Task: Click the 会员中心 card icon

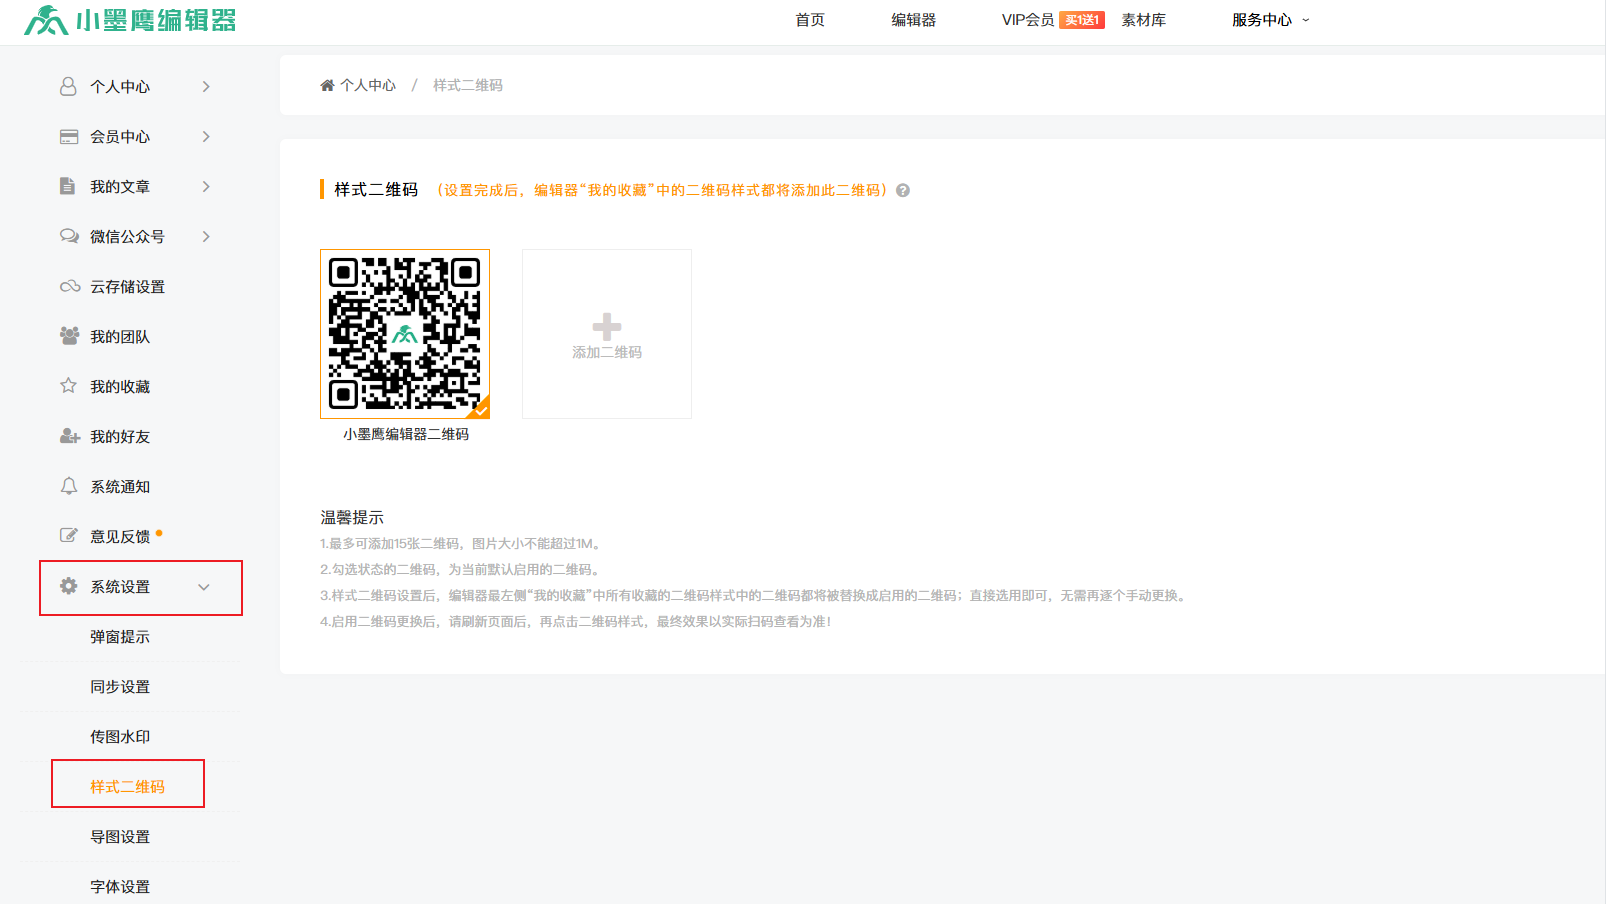Action: (69, 137)
